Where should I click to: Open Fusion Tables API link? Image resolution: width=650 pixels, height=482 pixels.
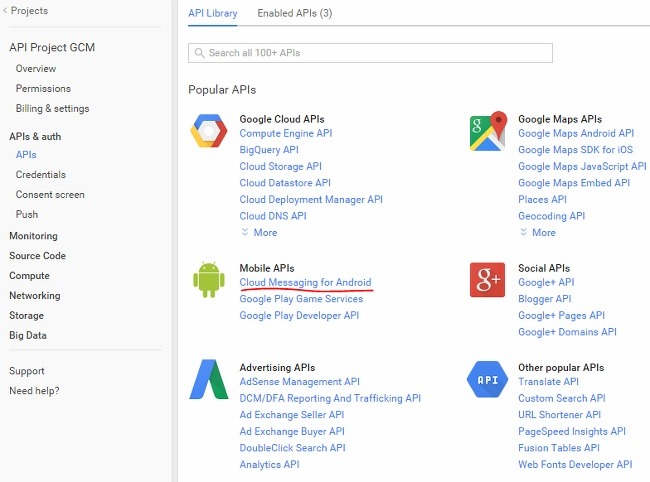(x=559, y=448)
